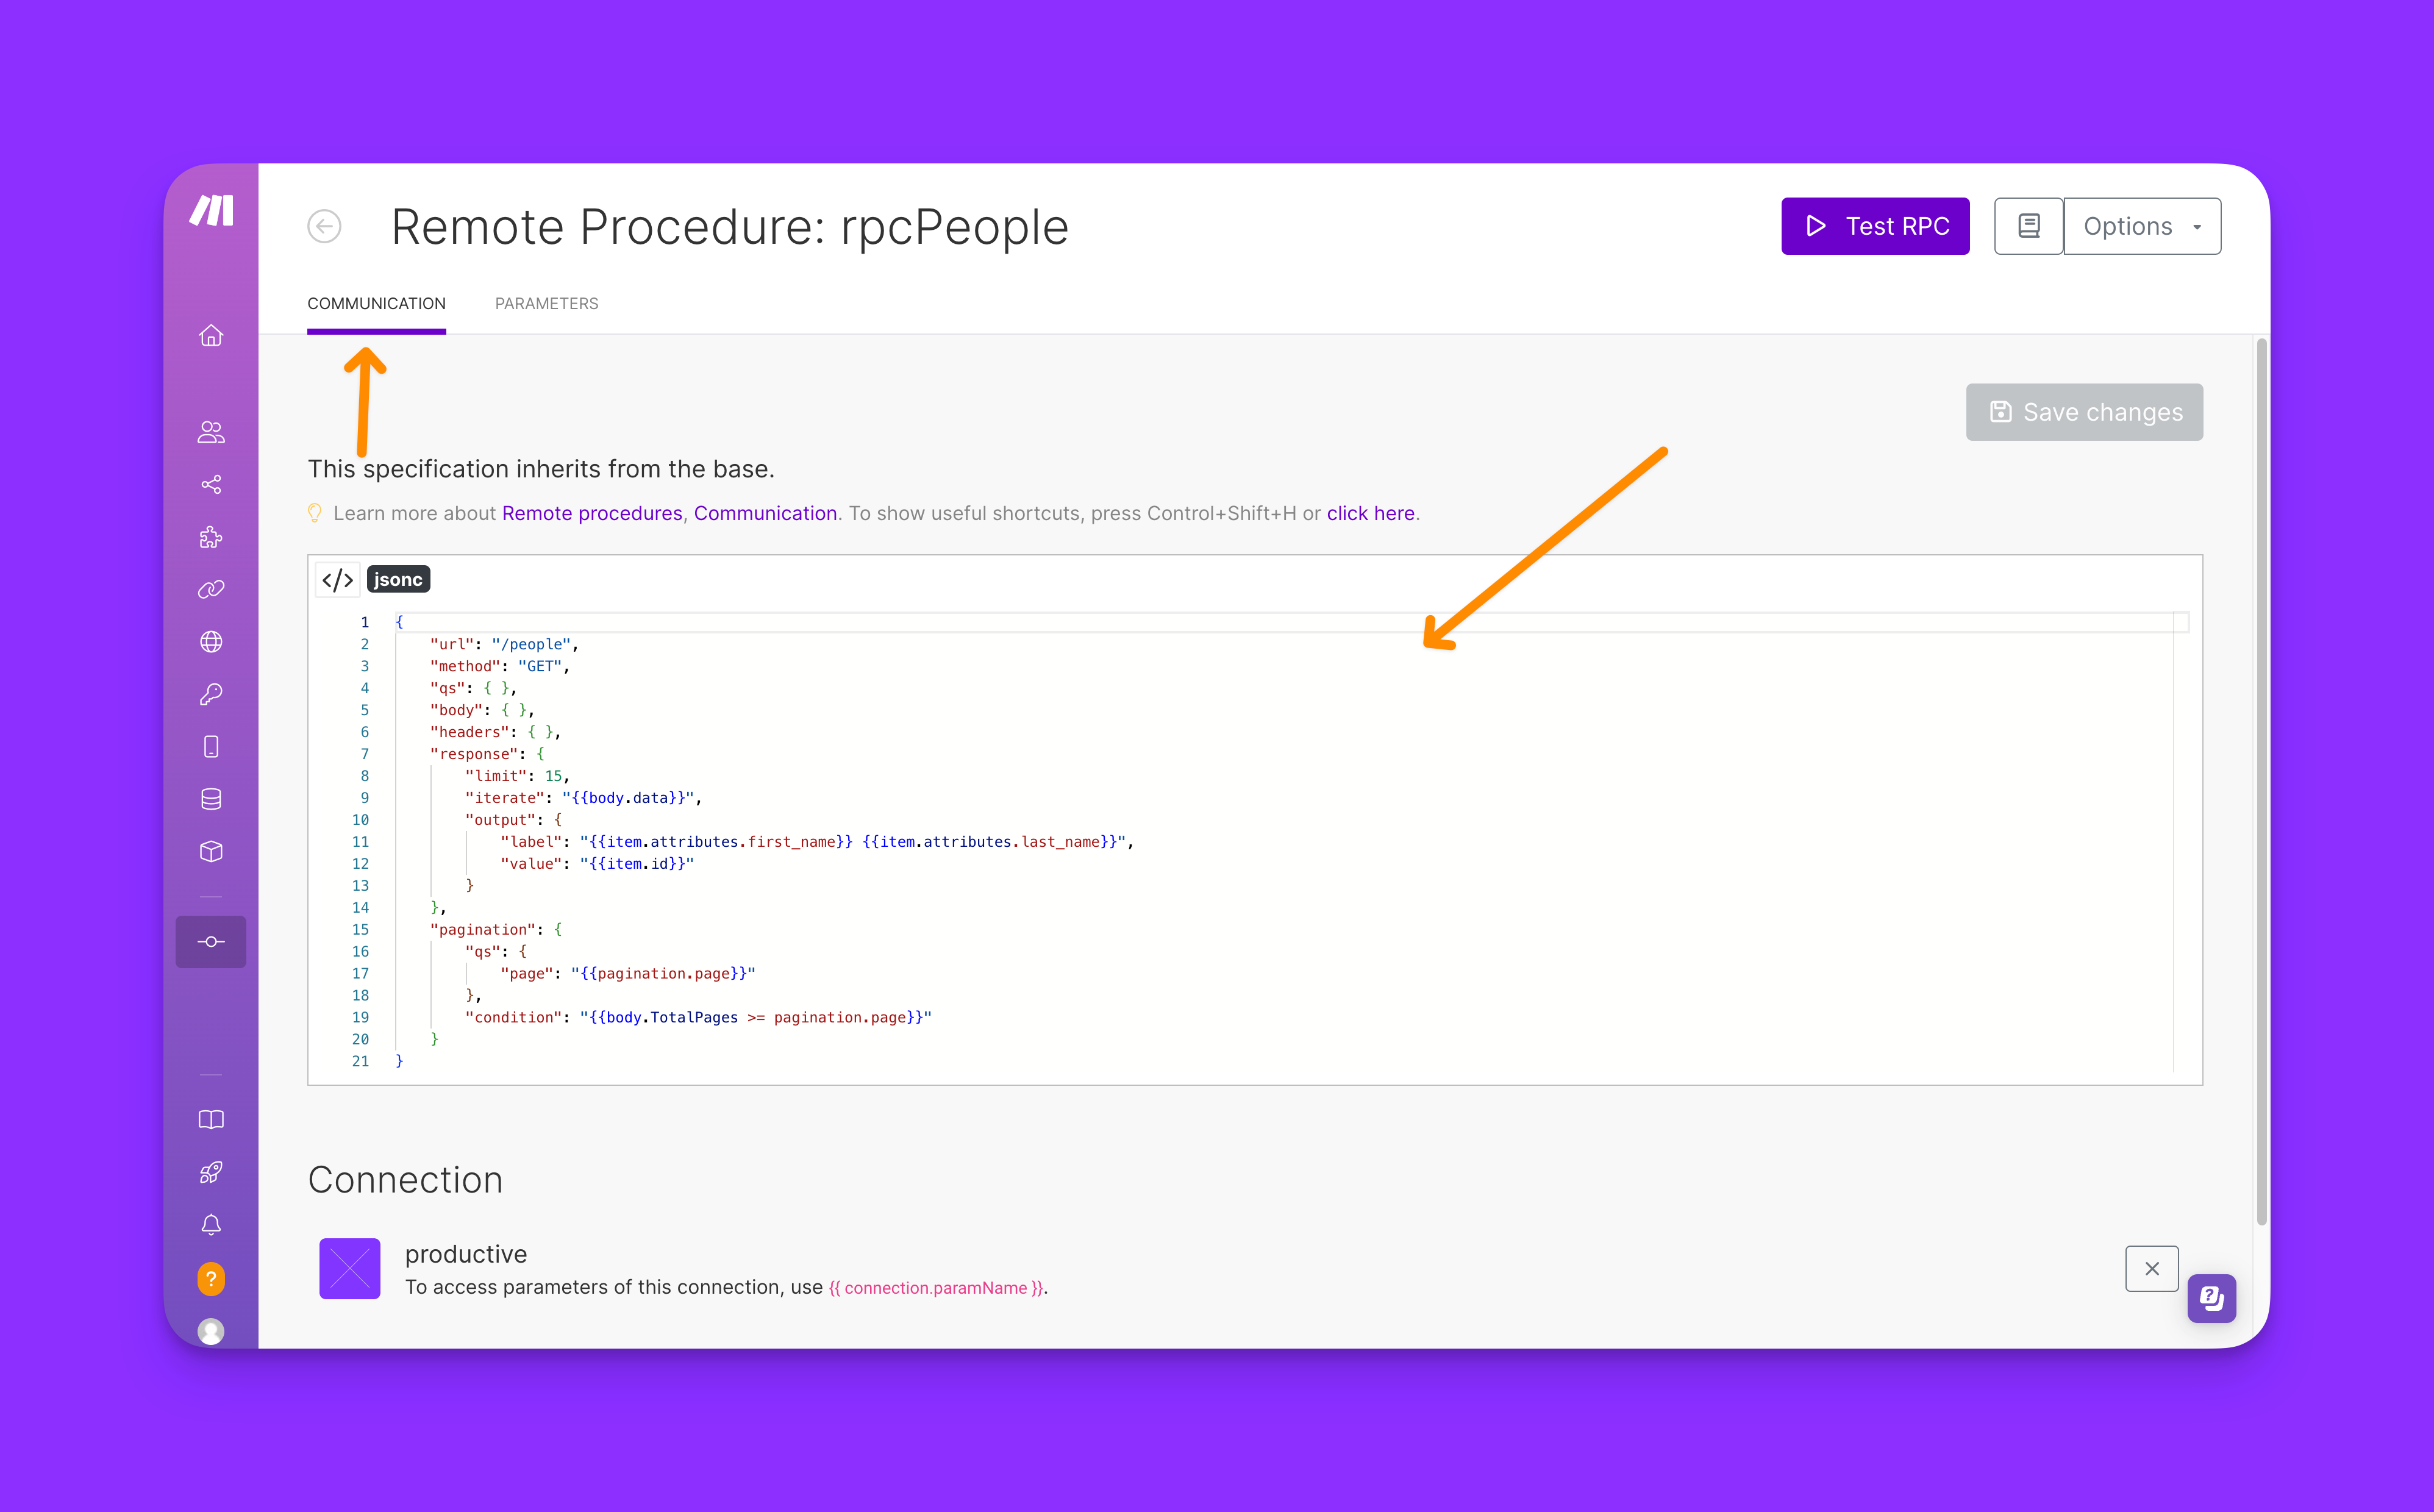The height and width of the screenshot is (1512, 2434).
Task: Remove the productive connection with X
Action: click(x=2152, y=1269)
